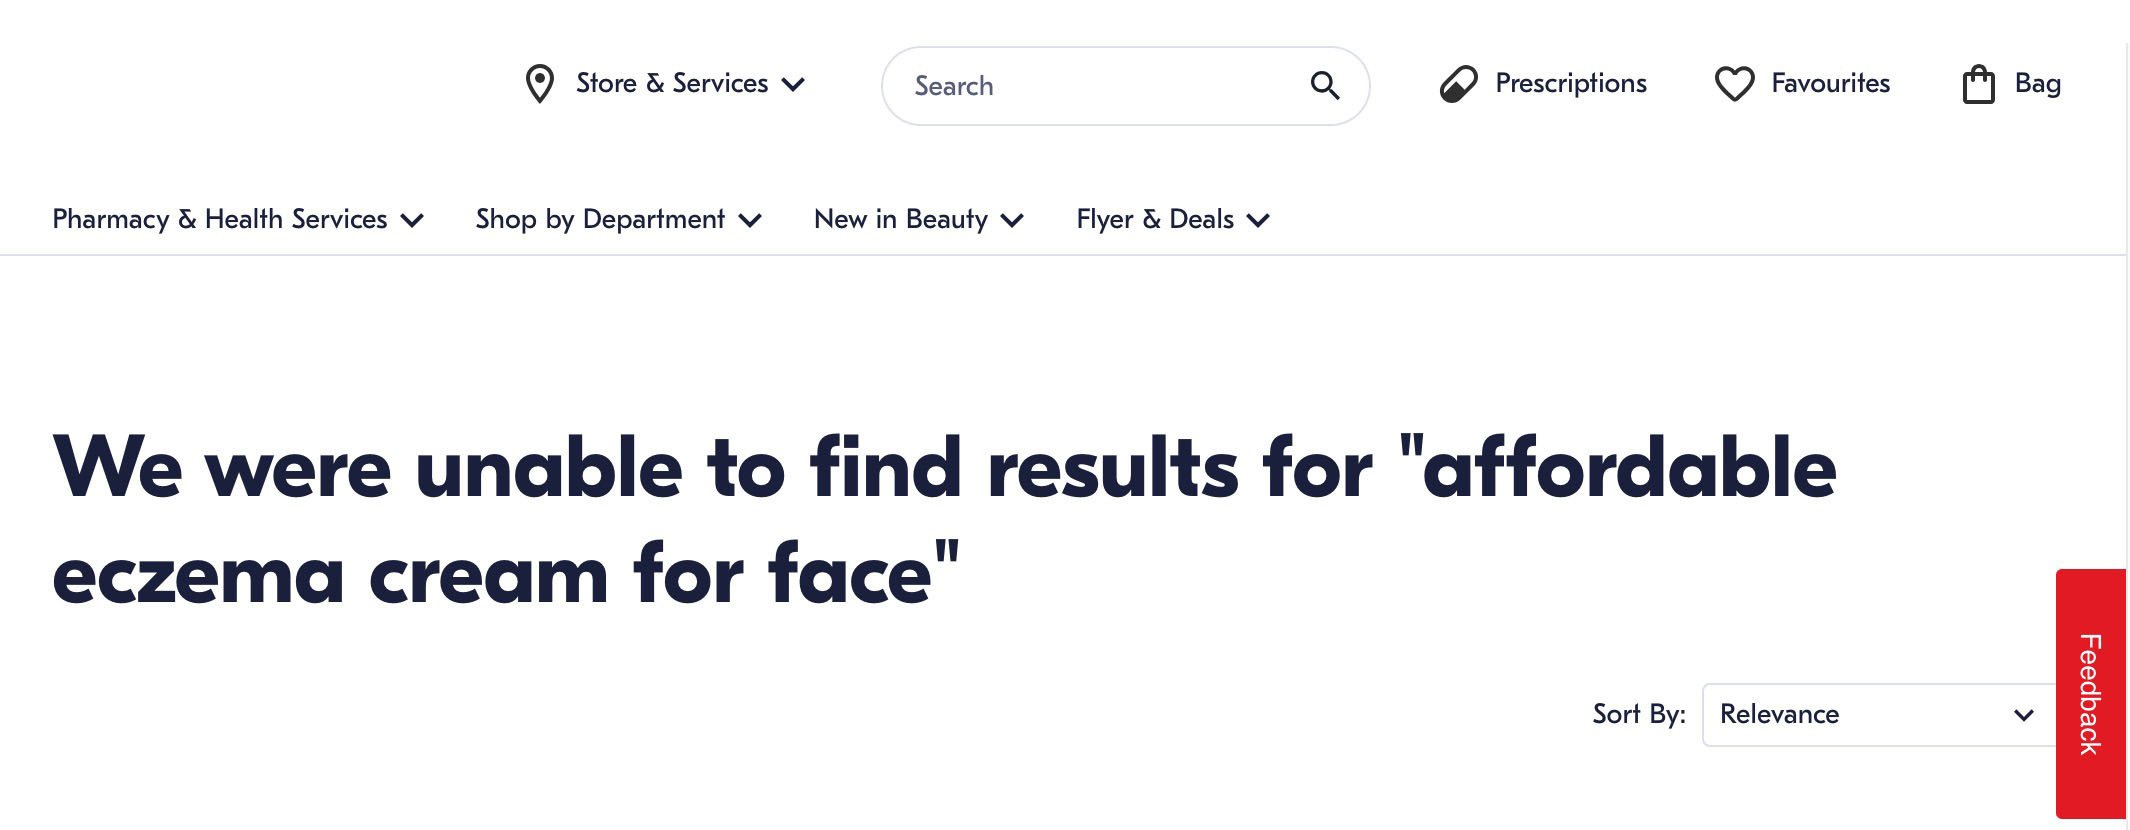Open the Shop by Department menu

(600, 219)
